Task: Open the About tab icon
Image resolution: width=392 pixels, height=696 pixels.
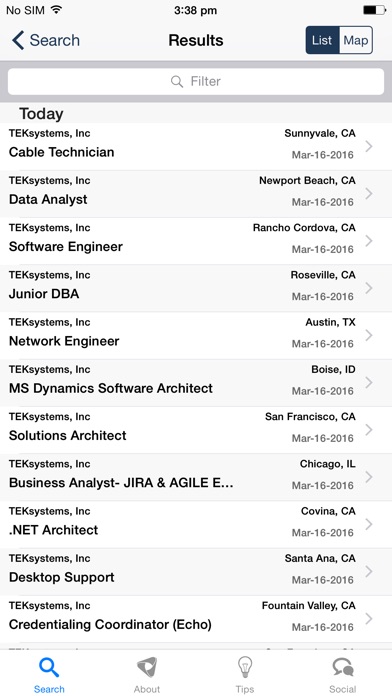Action: [x=147, y=667]
